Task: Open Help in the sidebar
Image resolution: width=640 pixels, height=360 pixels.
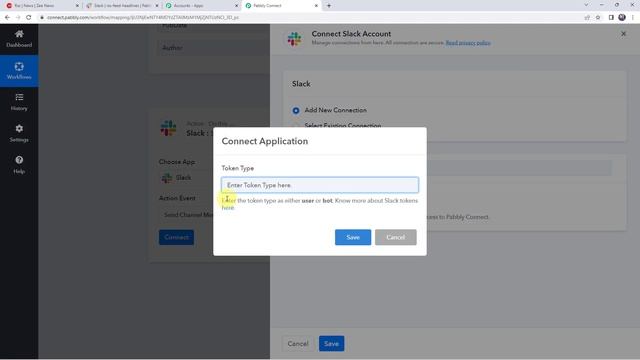Action: click(19, 165)
